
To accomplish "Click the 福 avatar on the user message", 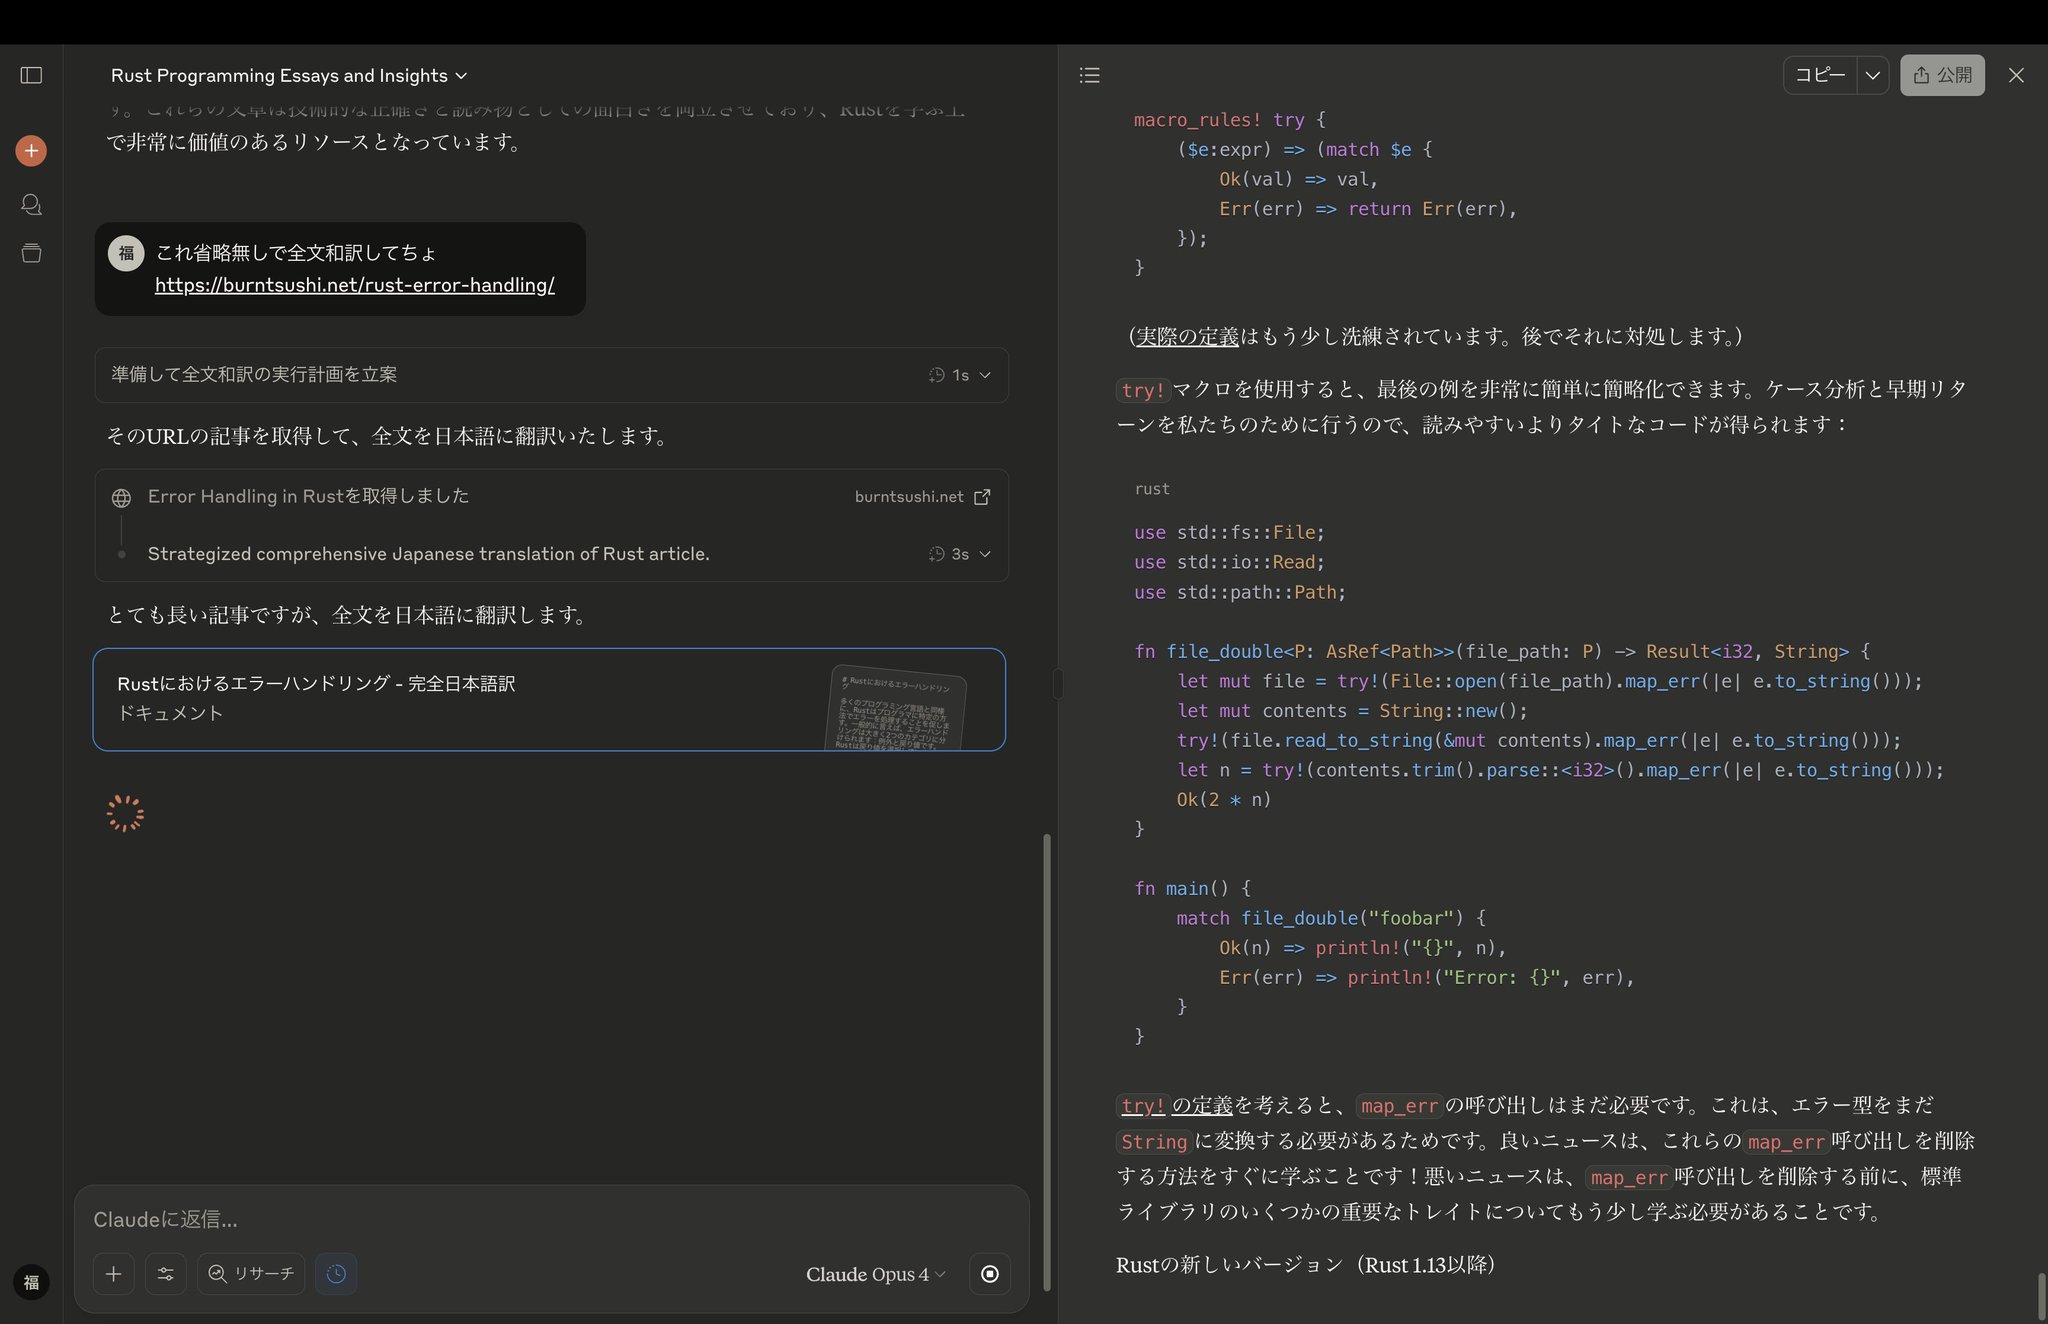I will pos(126,253).
